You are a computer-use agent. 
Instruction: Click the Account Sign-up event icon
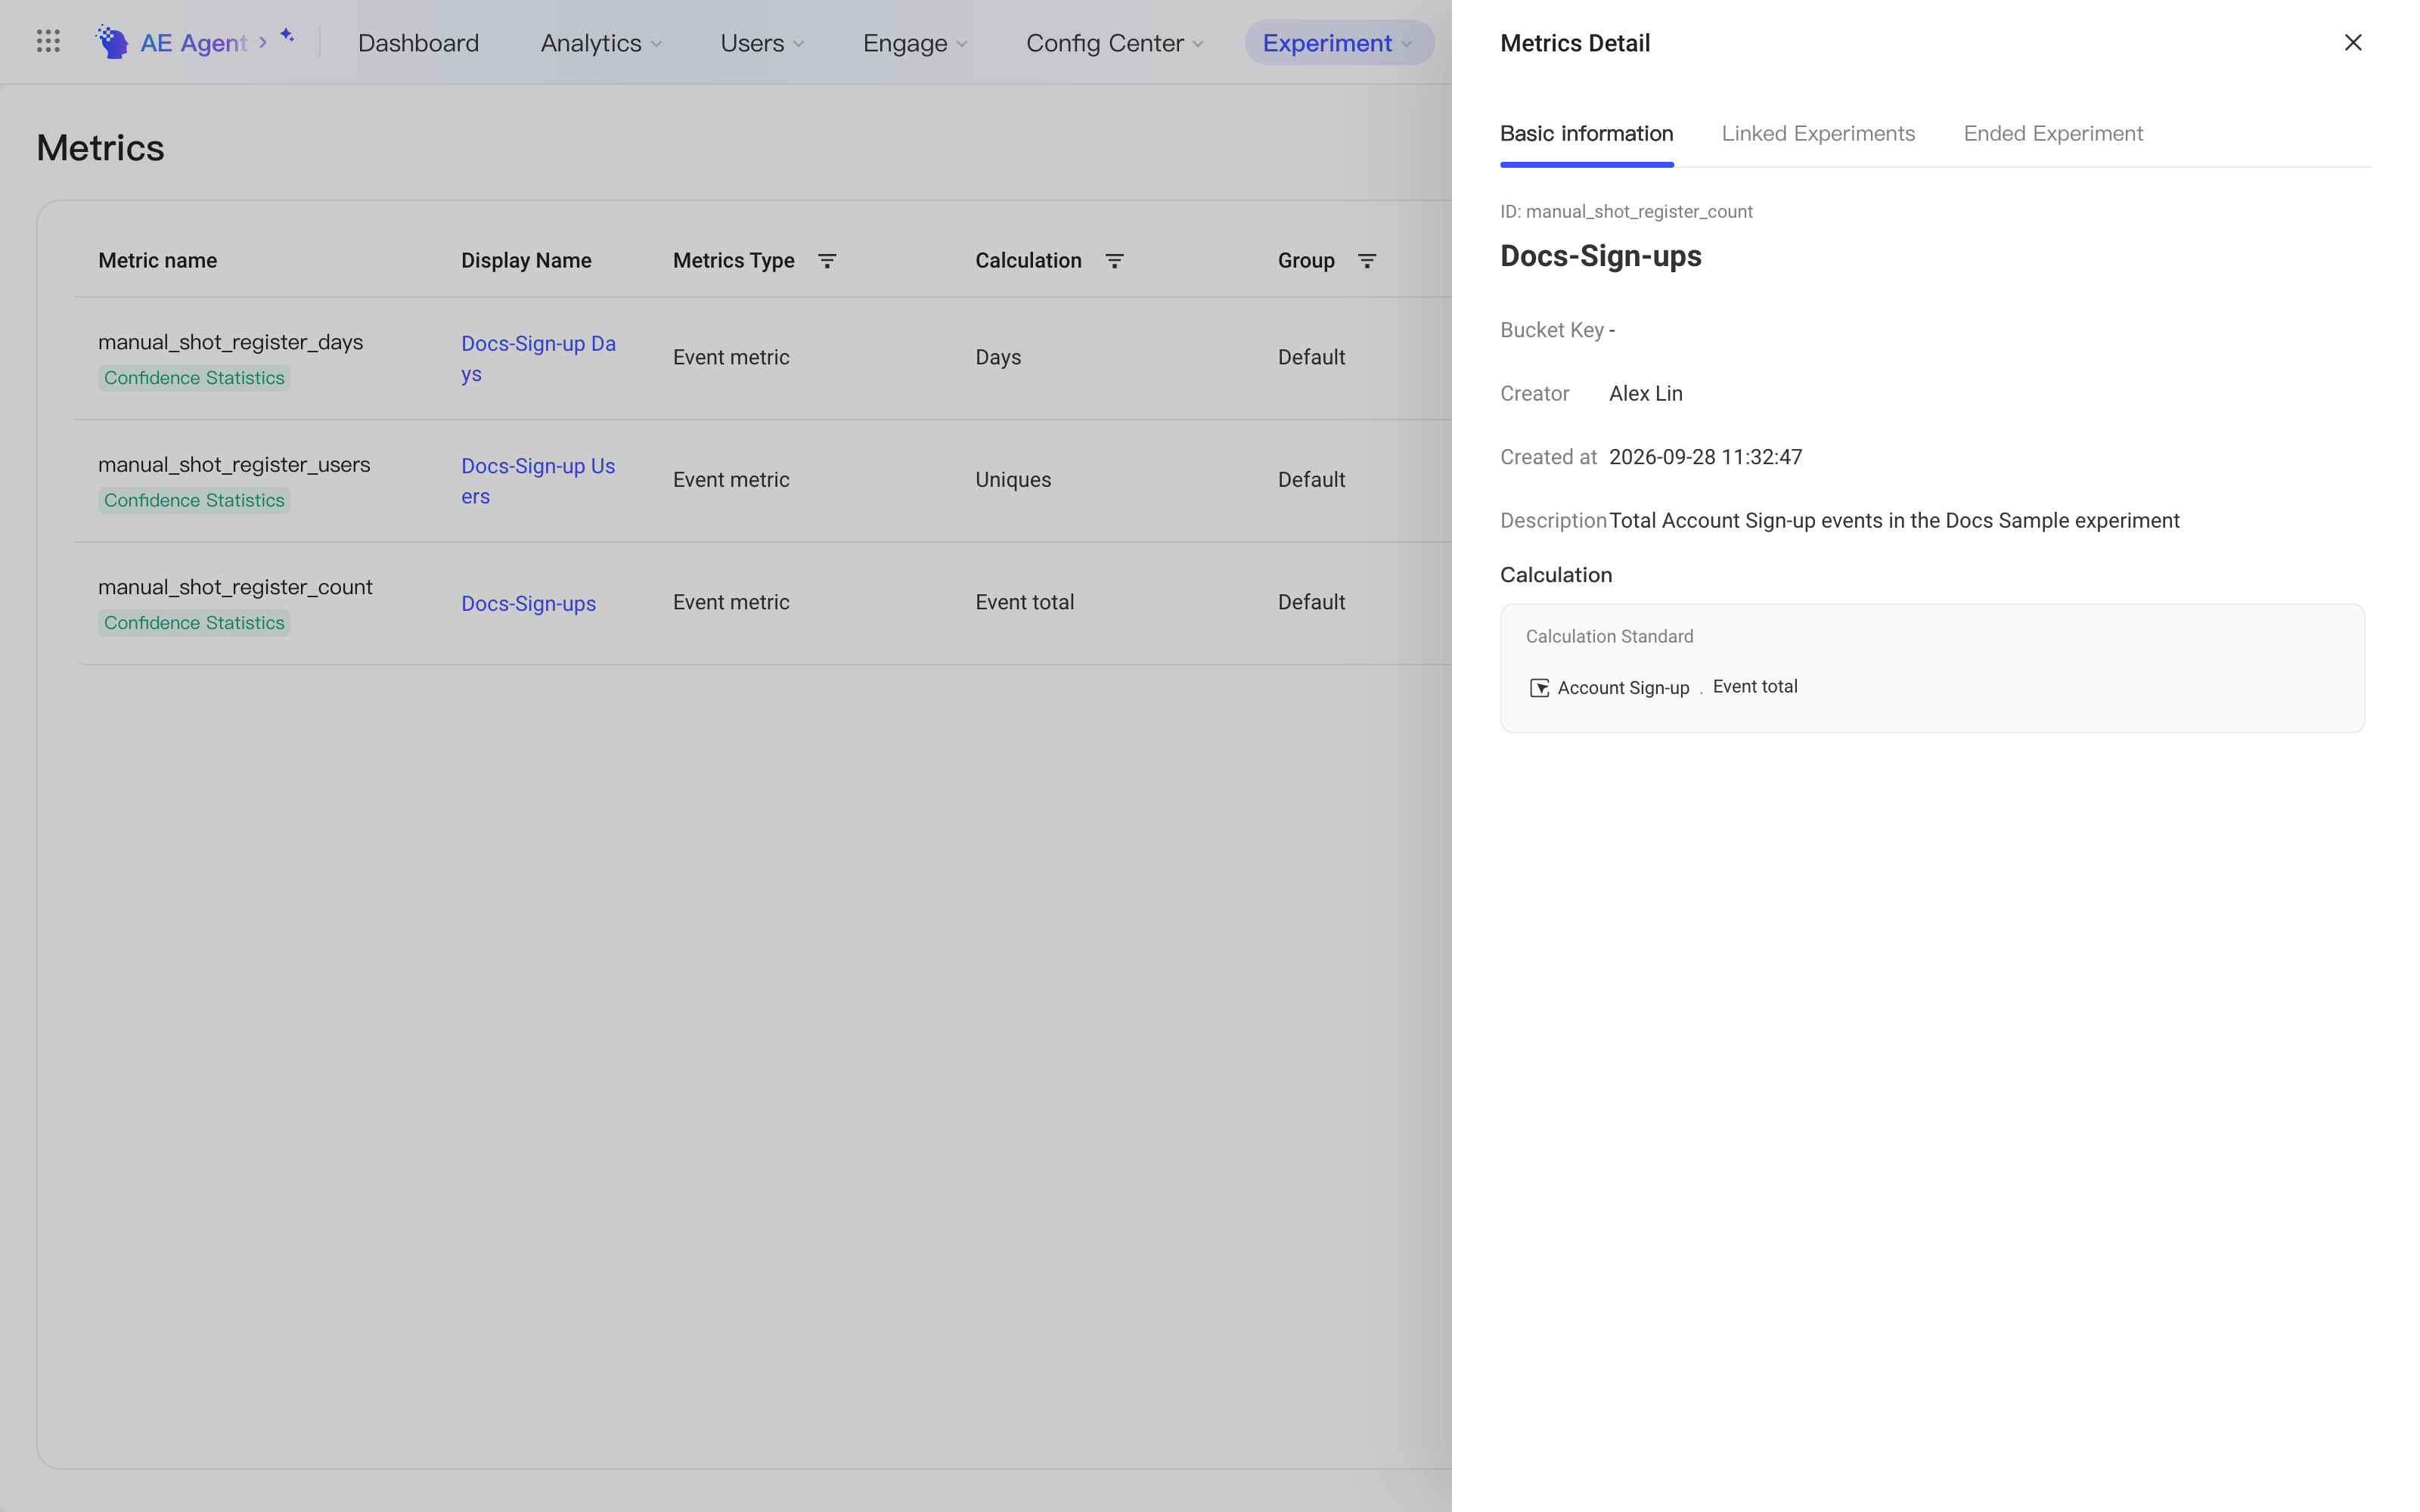click(x=1540, y=688)
